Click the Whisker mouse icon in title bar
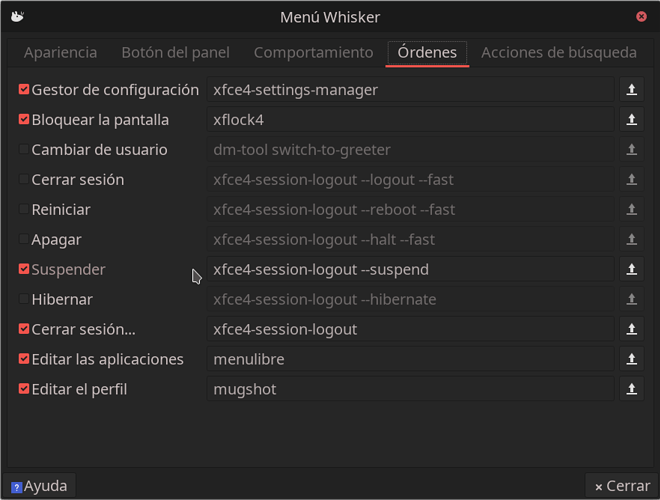The image size is (660, 500). [x=17, y=16]
